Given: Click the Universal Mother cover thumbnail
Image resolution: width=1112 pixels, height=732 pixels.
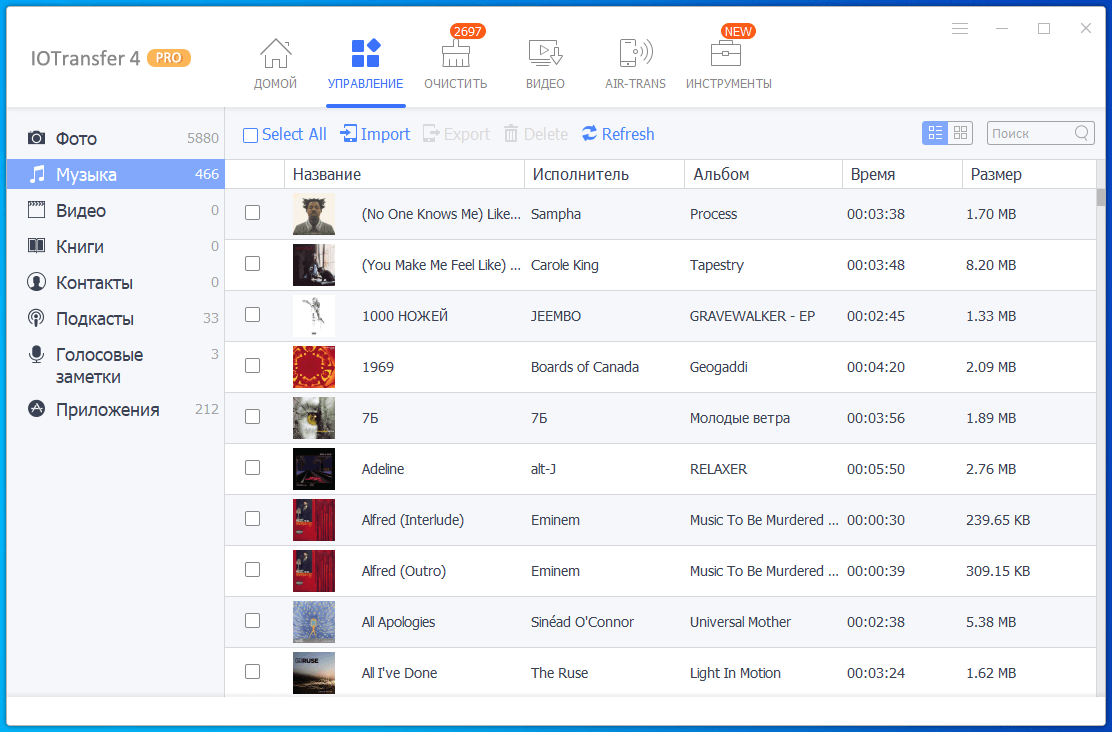Looking at the screenshot, I should [313, 622].
